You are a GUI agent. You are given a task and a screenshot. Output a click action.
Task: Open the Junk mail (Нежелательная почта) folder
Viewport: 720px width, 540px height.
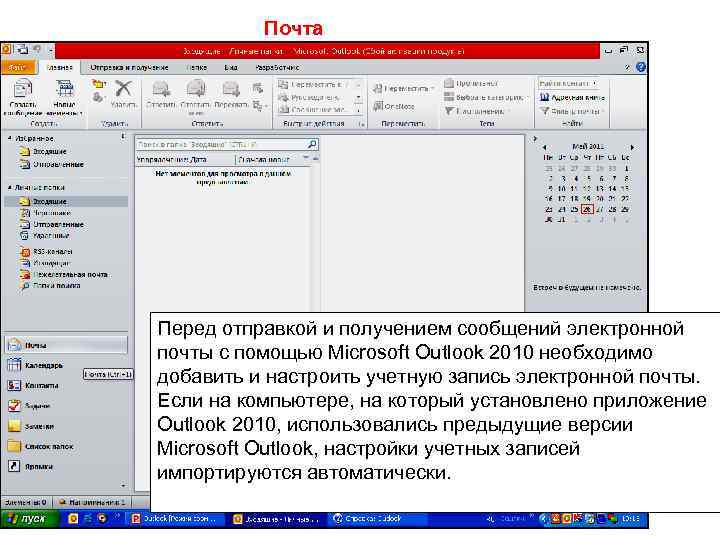(64, 275)
